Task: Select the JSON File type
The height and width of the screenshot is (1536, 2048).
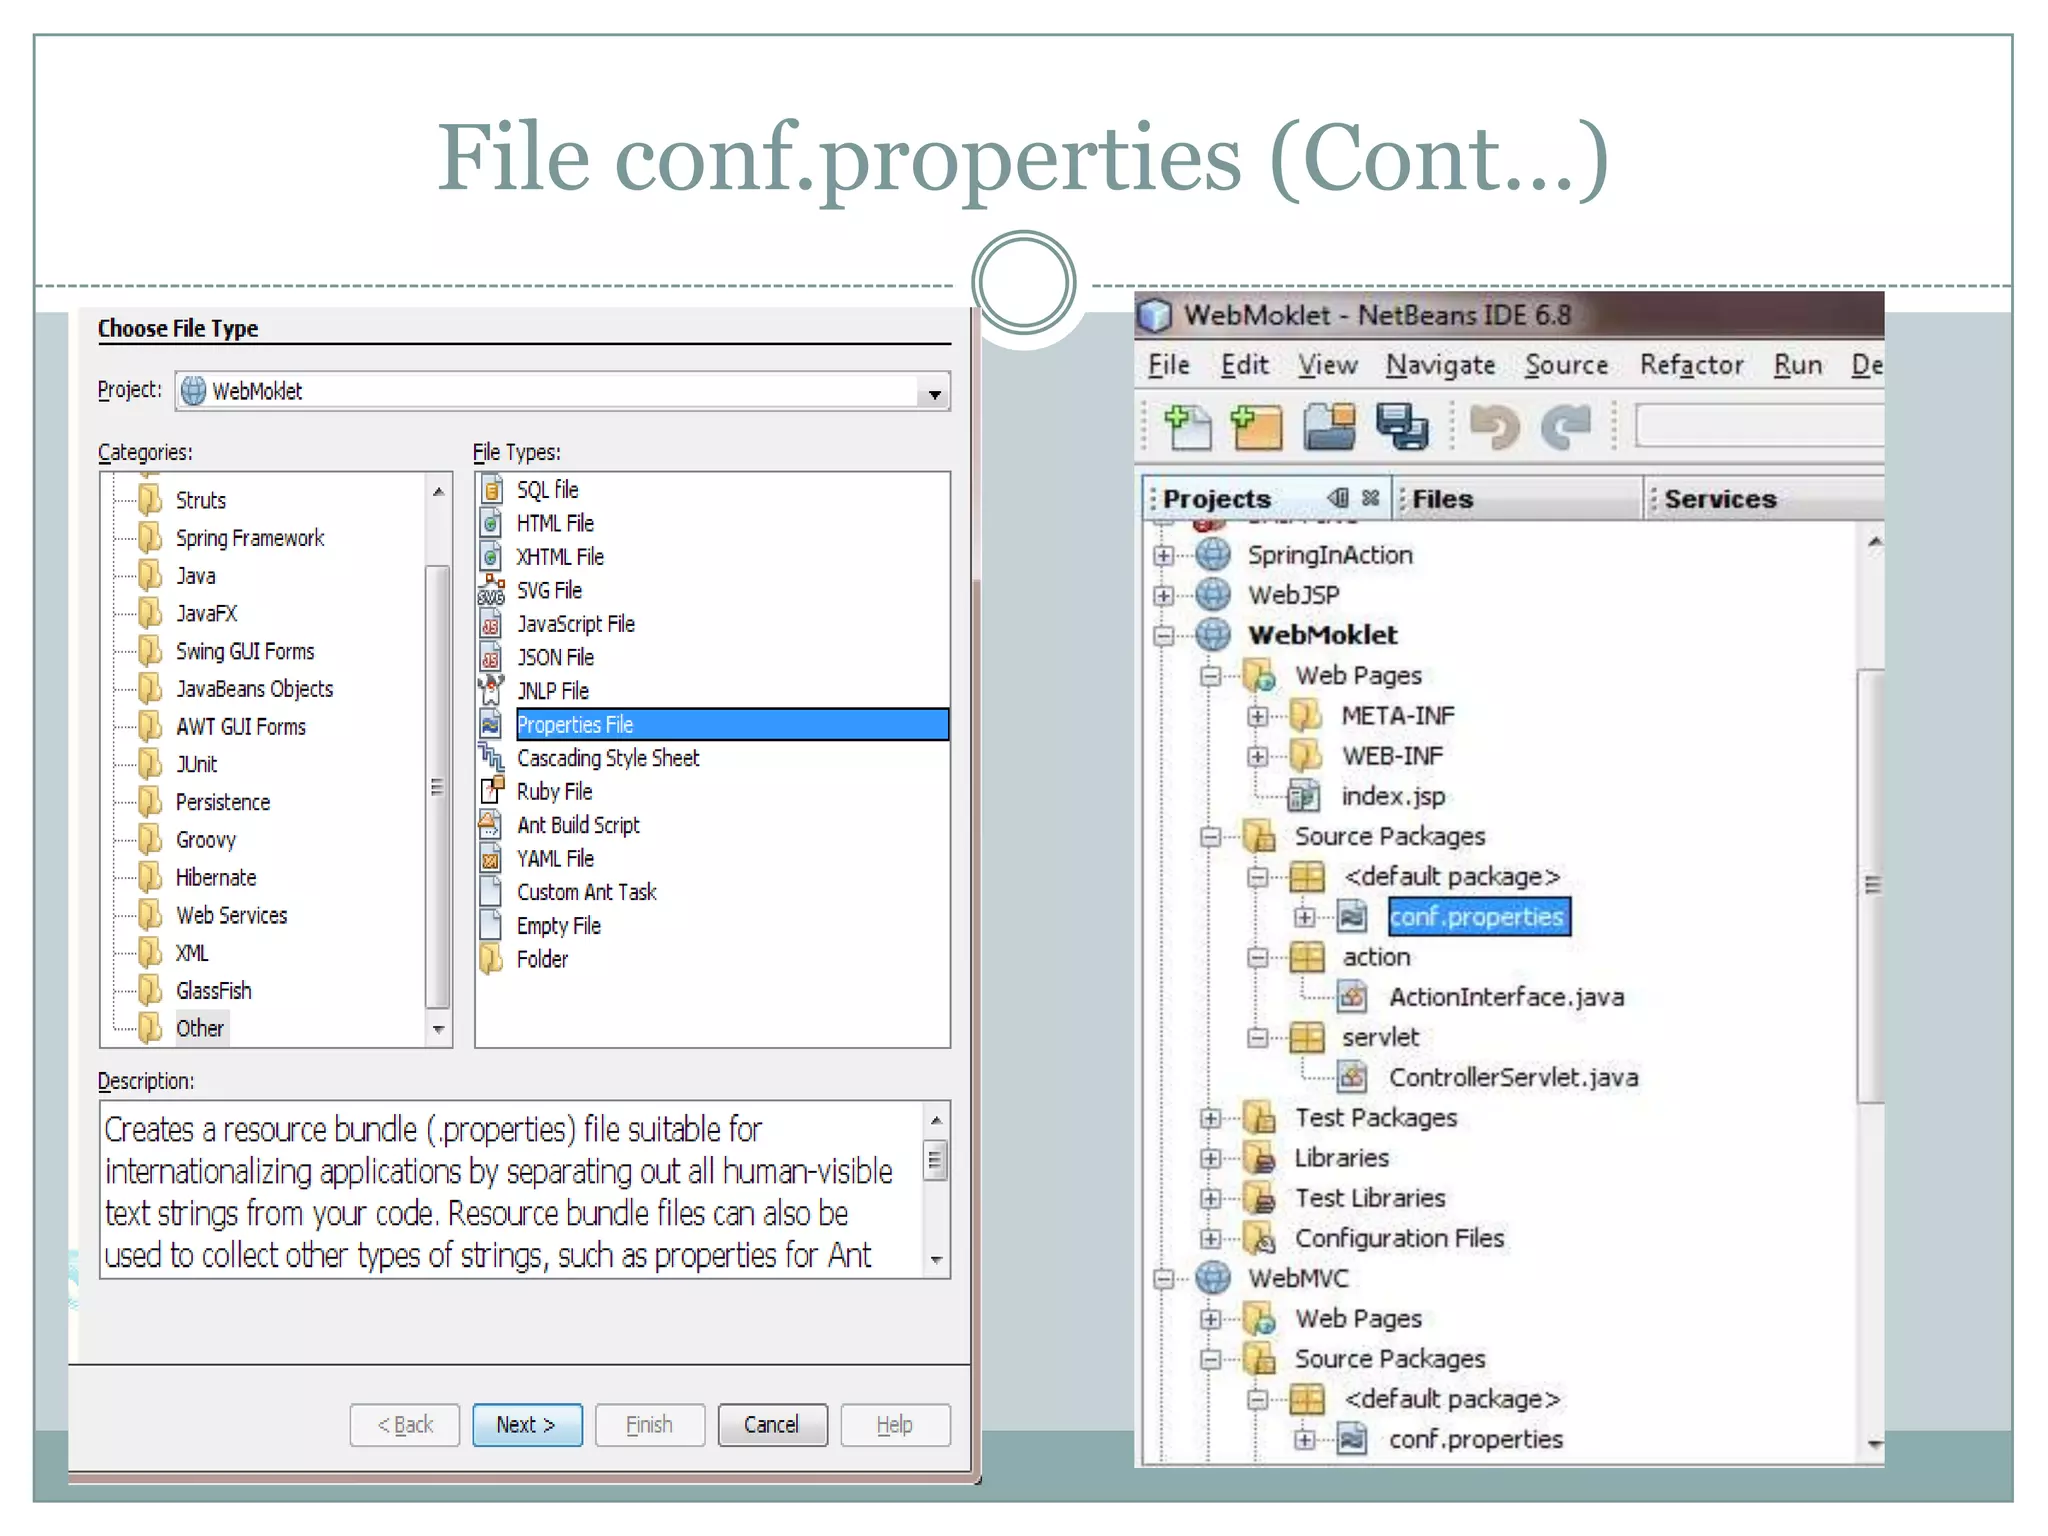Action: tap(555, 657)
